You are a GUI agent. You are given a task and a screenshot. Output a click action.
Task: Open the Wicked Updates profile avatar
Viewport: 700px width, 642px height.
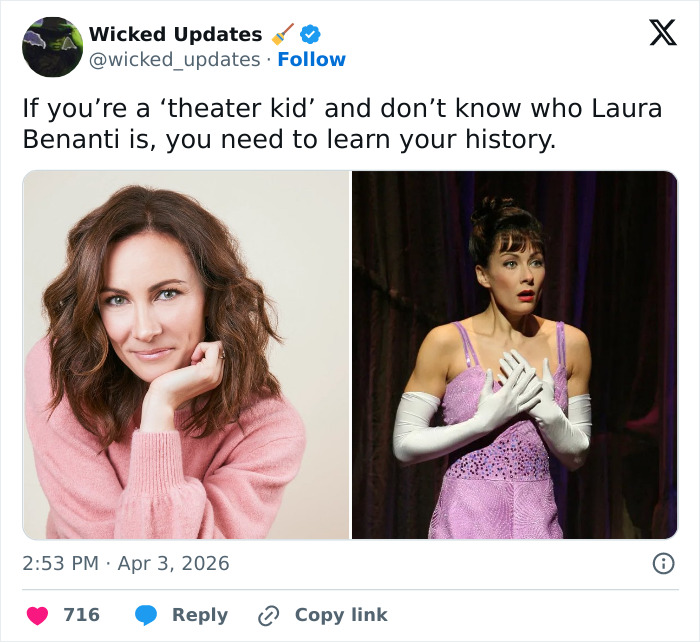(52, 46)
